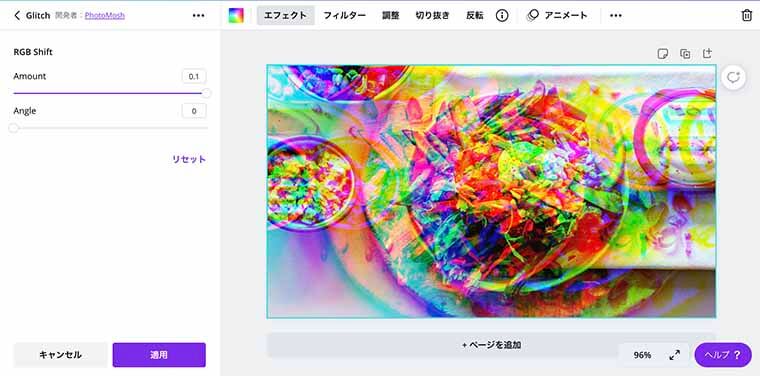Click the Amount value field

point(194,77)
